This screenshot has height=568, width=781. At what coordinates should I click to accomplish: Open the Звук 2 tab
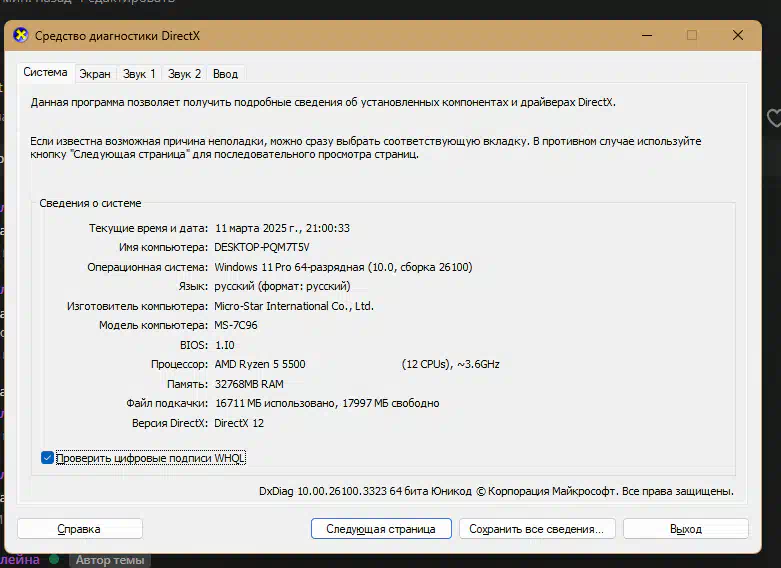click(x=184, y=74)
